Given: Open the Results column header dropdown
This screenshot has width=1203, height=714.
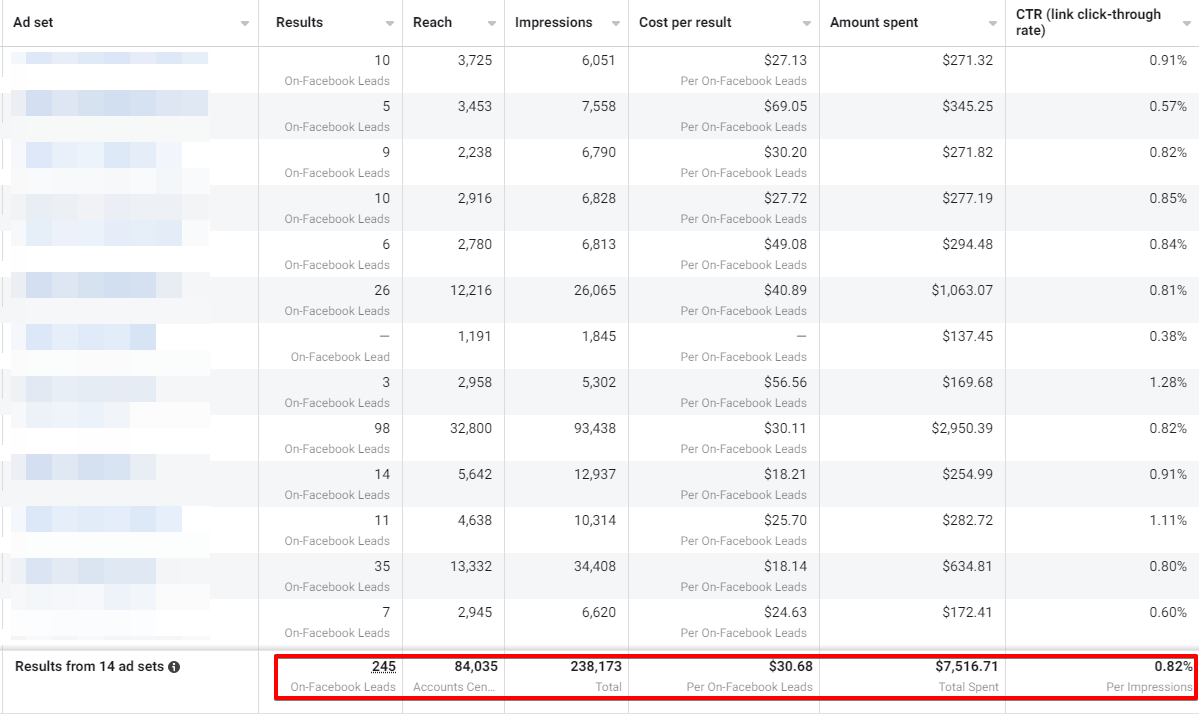Looking at the screenshot, I should click(390, 22).
